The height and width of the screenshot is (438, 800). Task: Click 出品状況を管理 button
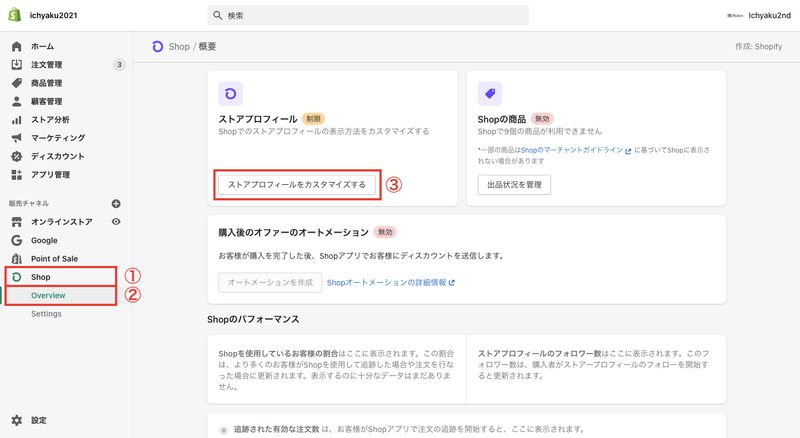point(514,184)
